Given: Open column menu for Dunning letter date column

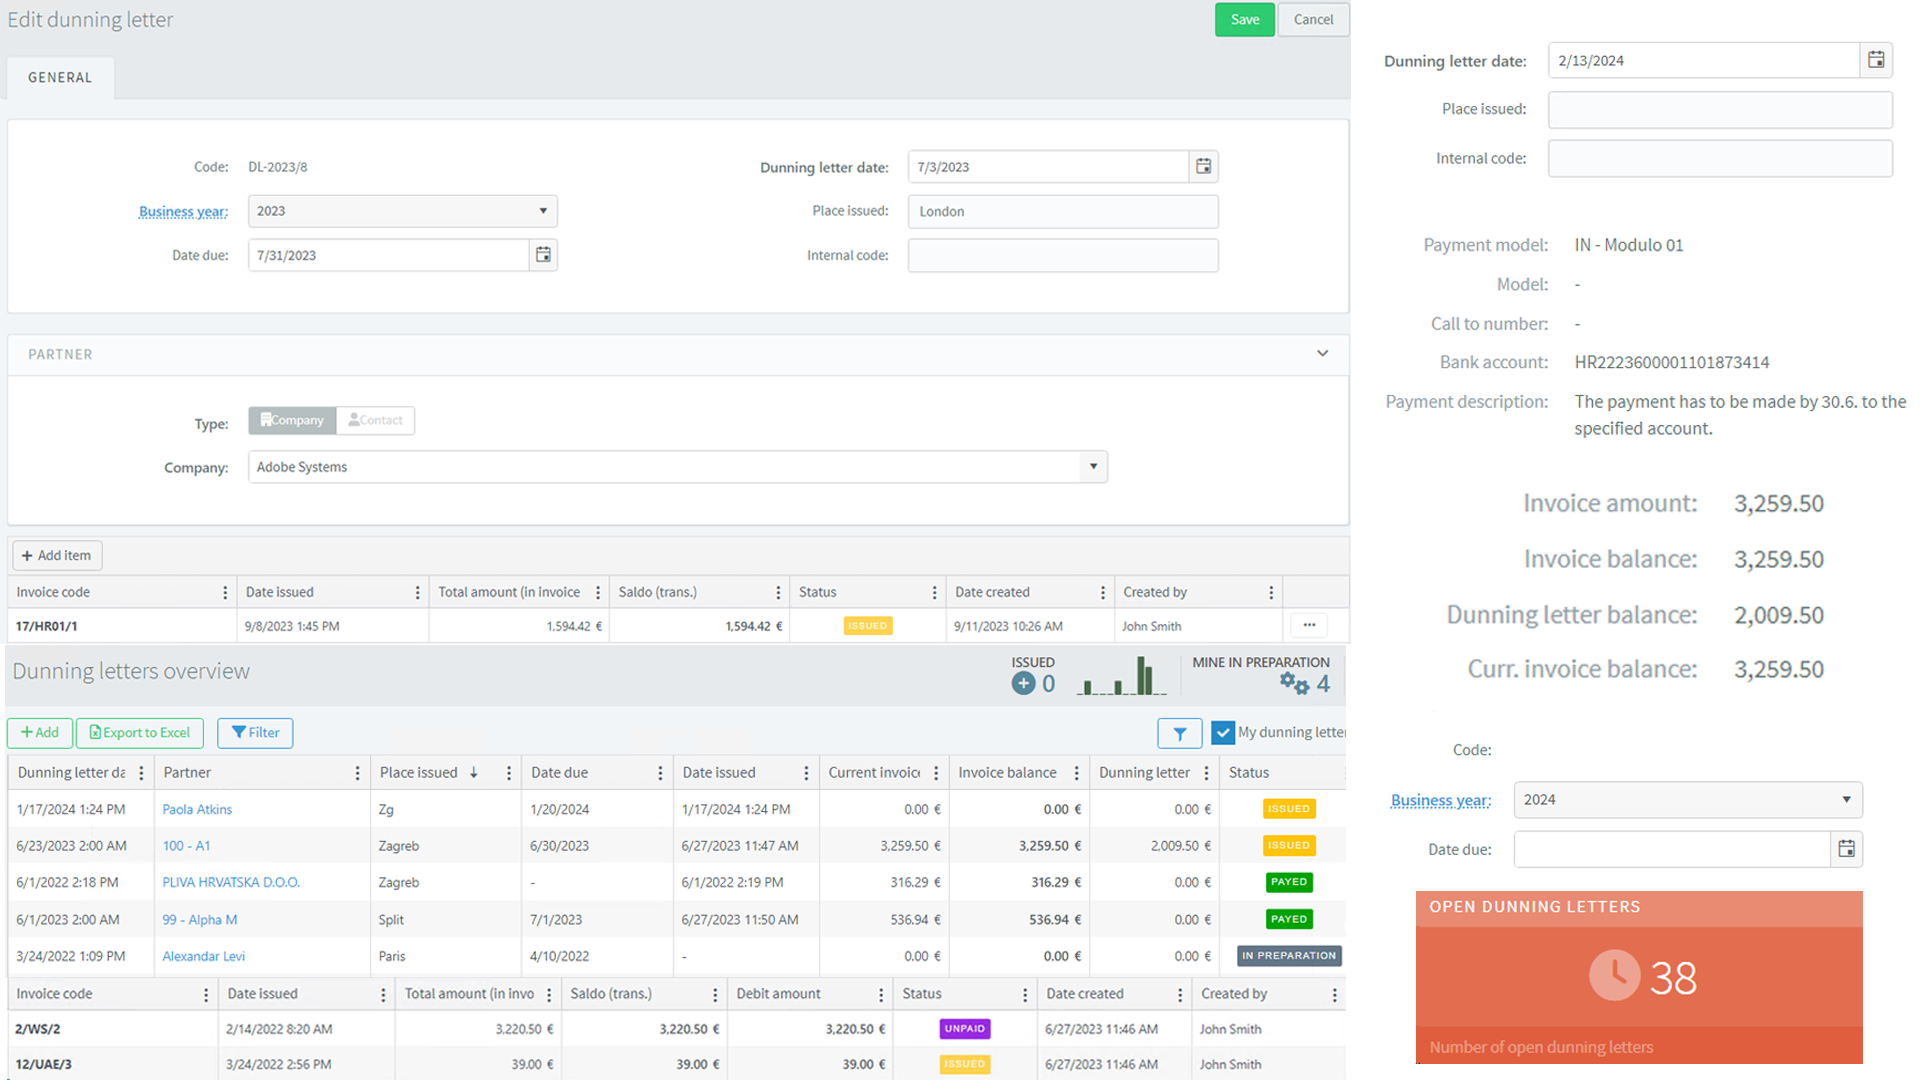Looking at the screenshot, I should [141, 773].
